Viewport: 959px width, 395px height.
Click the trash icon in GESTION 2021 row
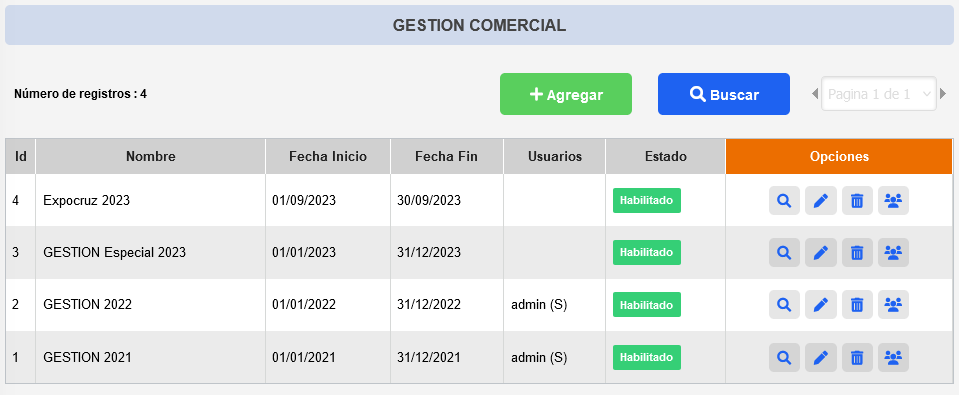[857, 357]
